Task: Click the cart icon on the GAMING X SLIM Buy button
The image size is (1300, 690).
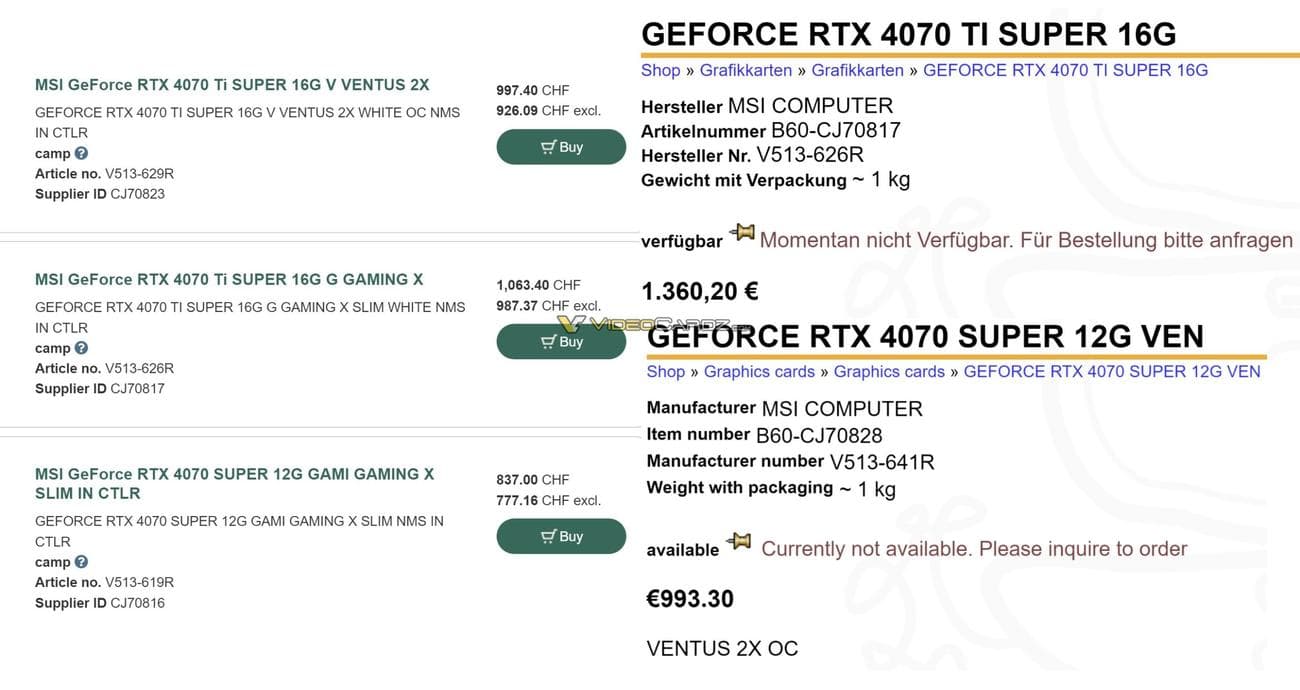Action: tap(546, 536)
